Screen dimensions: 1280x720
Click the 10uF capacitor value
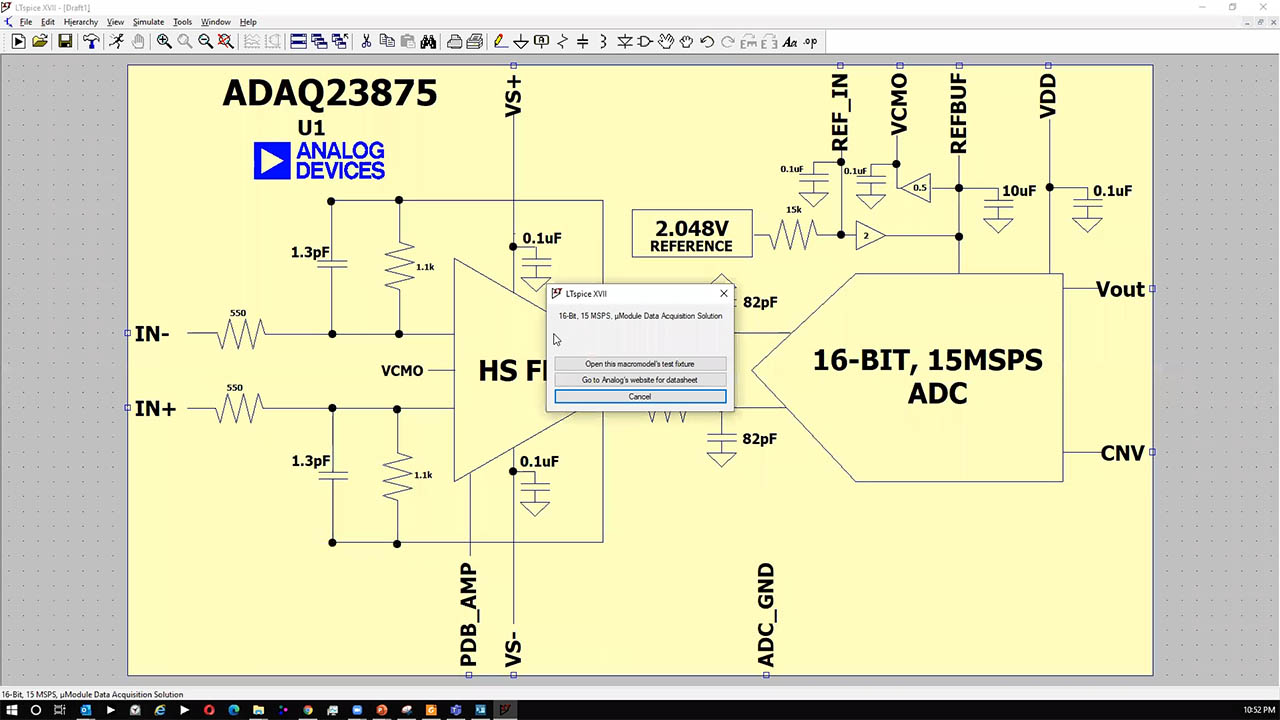(x=1019, y=191)
